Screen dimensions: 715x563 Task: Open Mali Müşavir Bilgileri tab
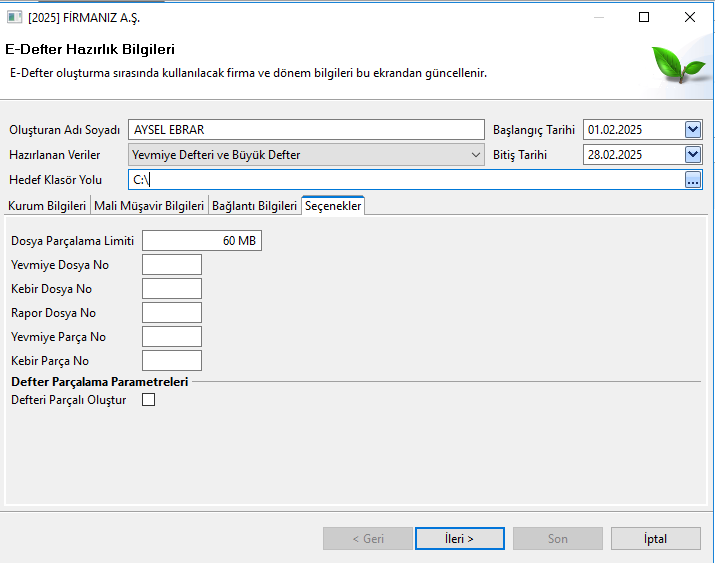(149, 206)
